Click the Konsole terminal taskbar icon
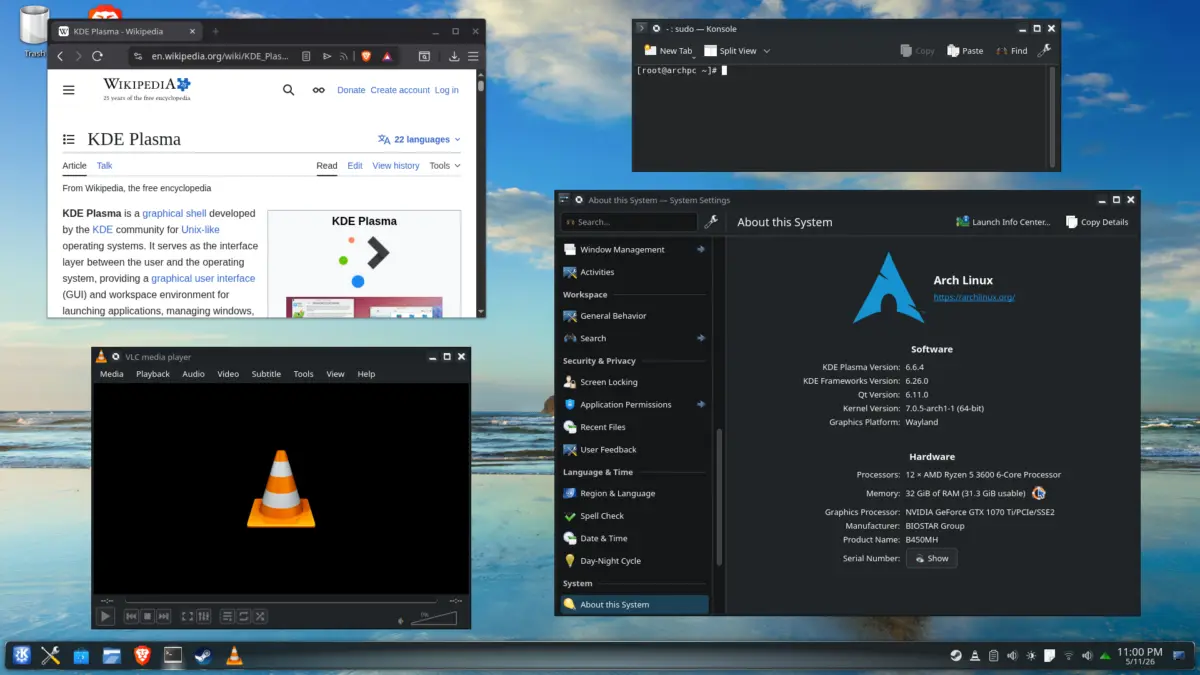Screen dimensions: 1200x675 173,656
